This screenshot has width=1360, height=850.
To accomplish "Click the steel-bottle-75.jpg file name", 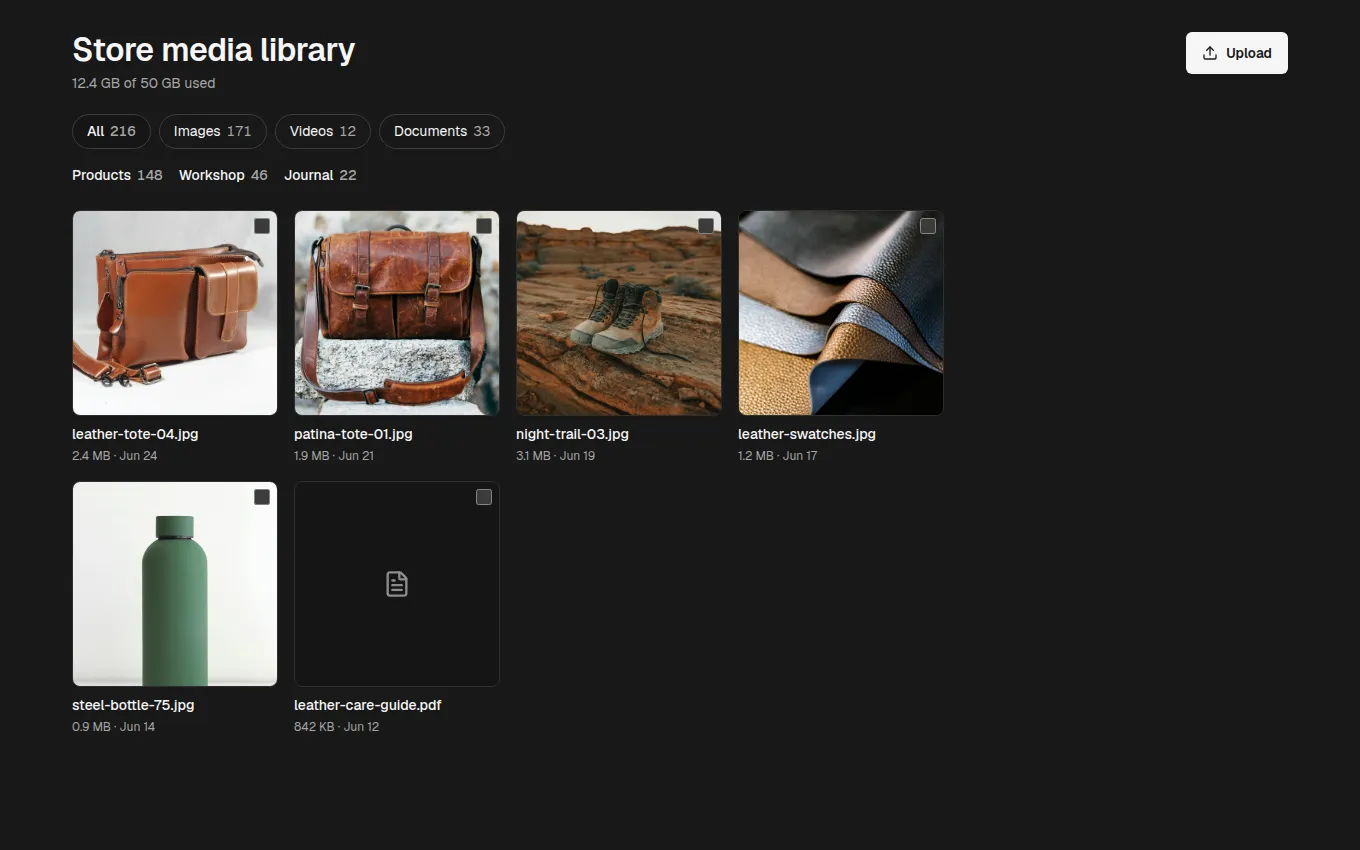I will (x=133, y=705).
